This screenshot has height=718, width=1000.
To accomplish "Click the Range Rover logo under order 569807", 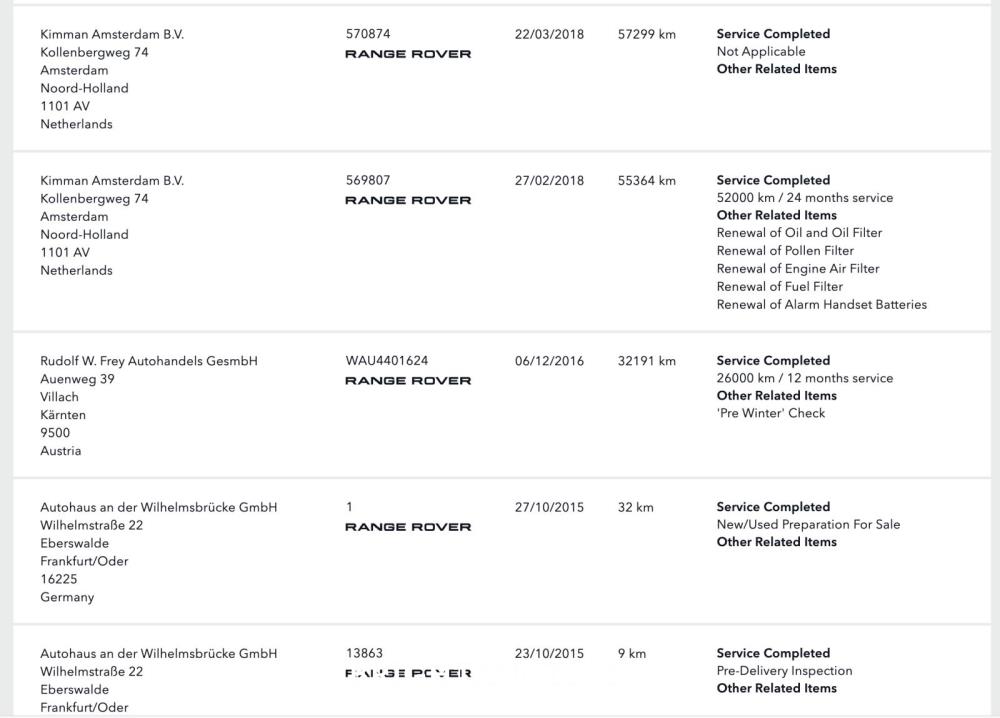I will click(408, 200).
